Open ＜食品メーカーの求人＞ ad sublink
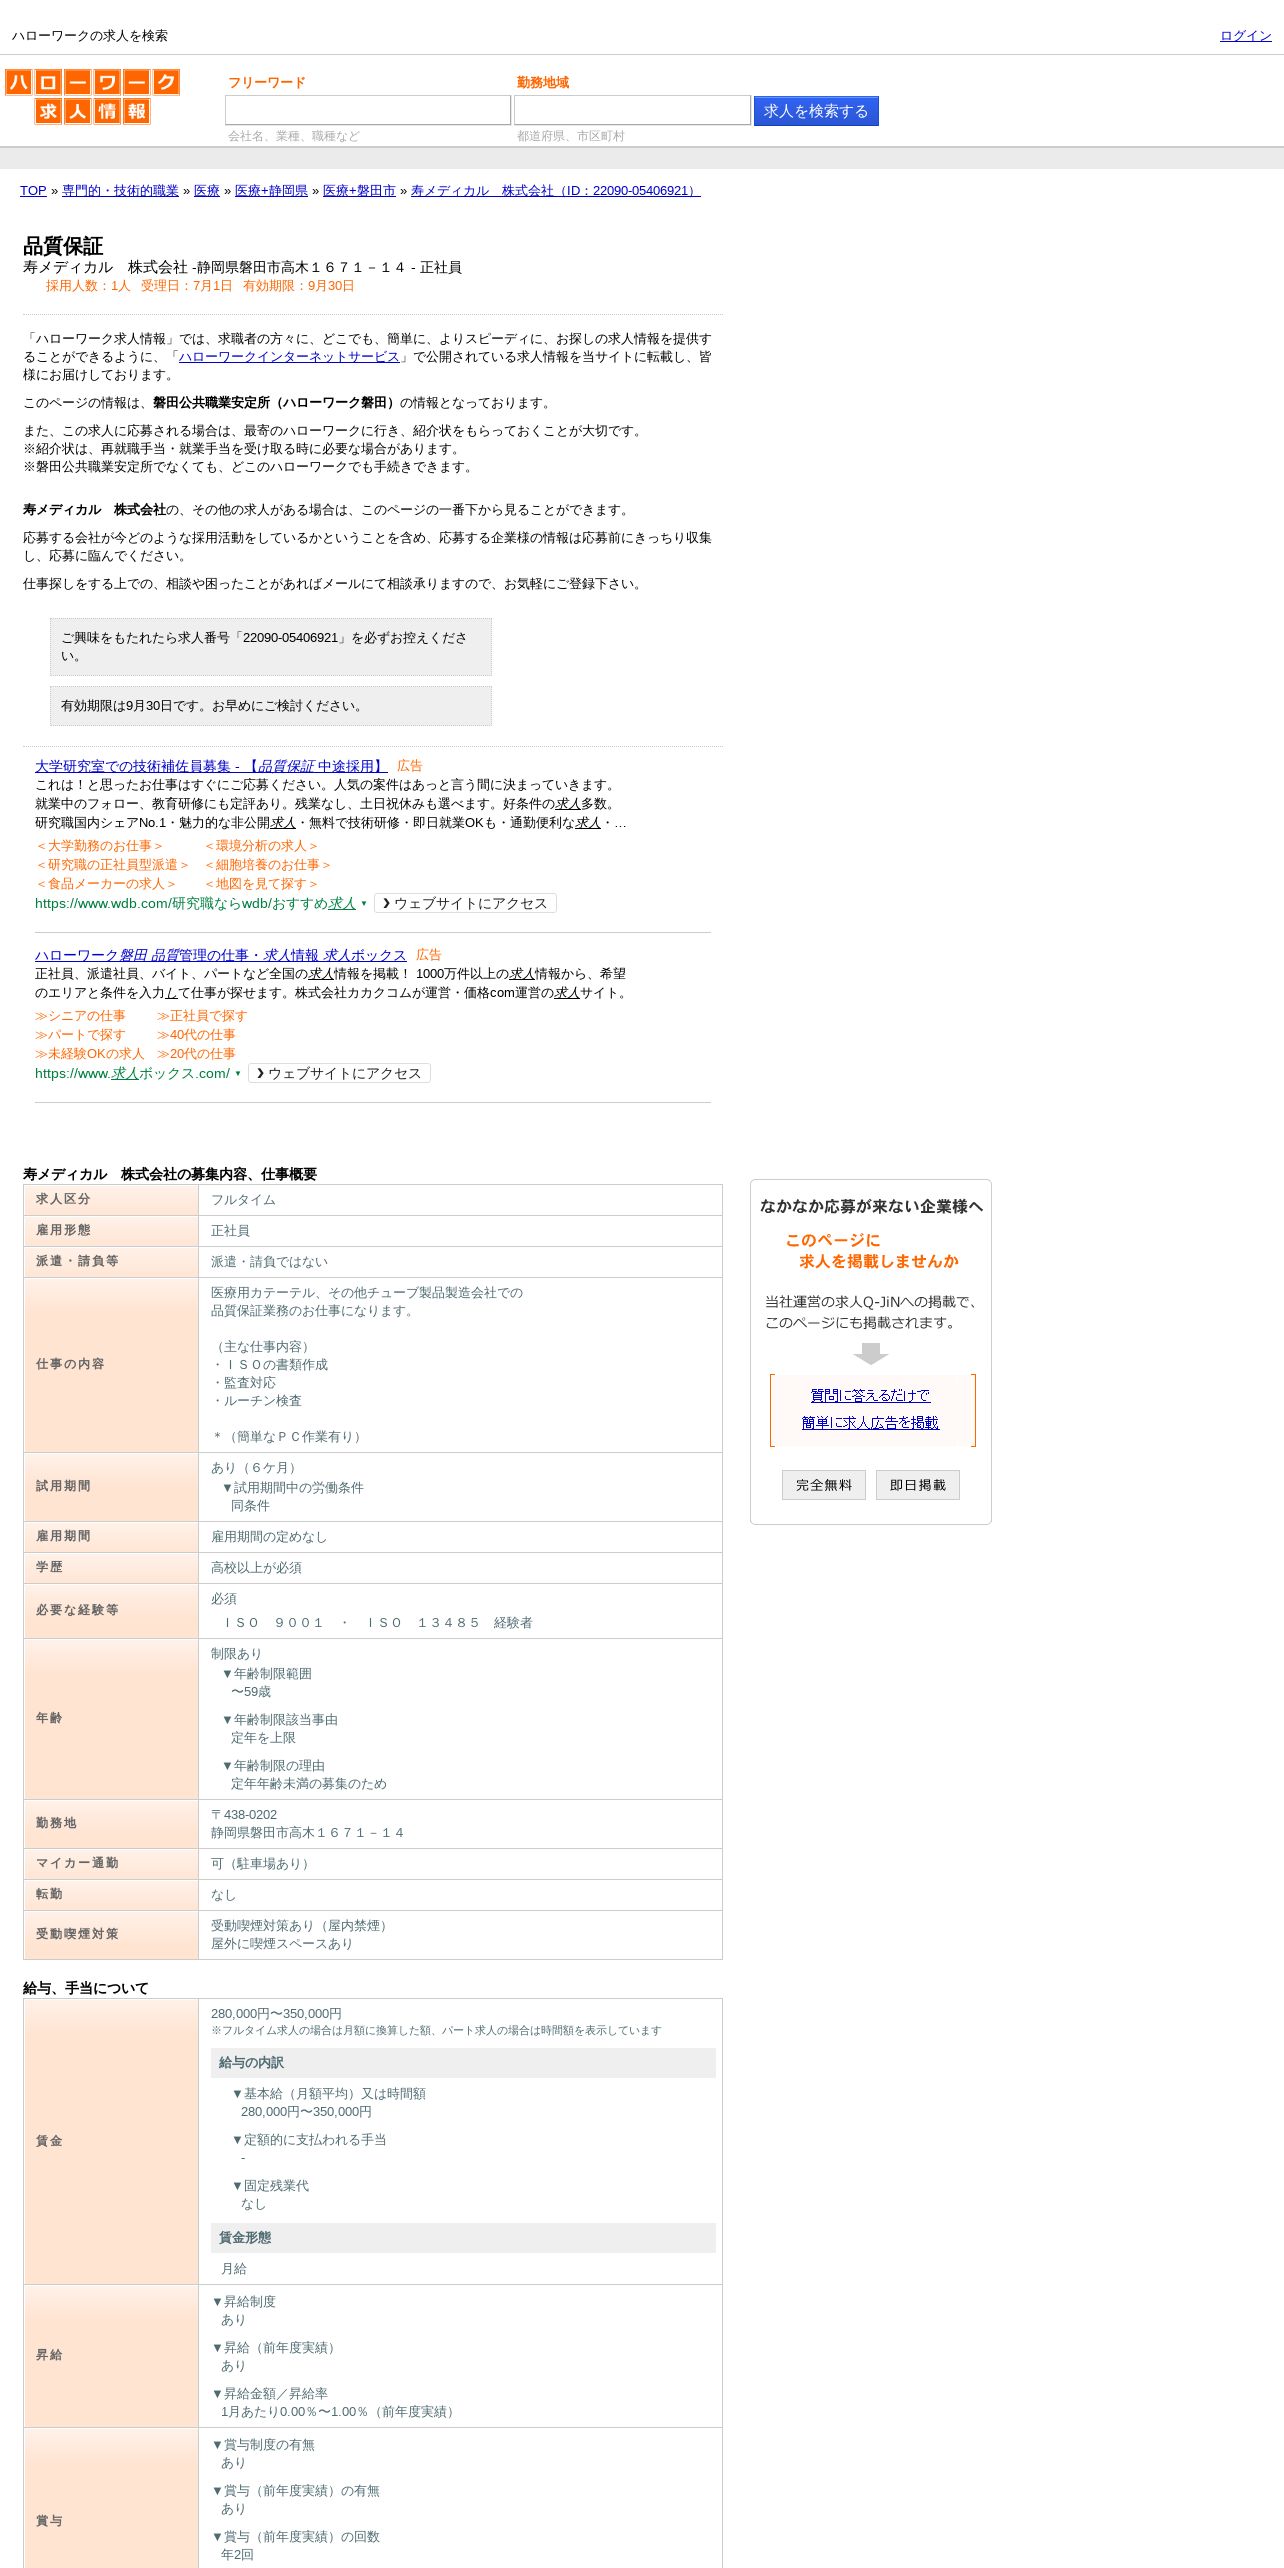The image size is (1284, 2568). coord(106,884)
